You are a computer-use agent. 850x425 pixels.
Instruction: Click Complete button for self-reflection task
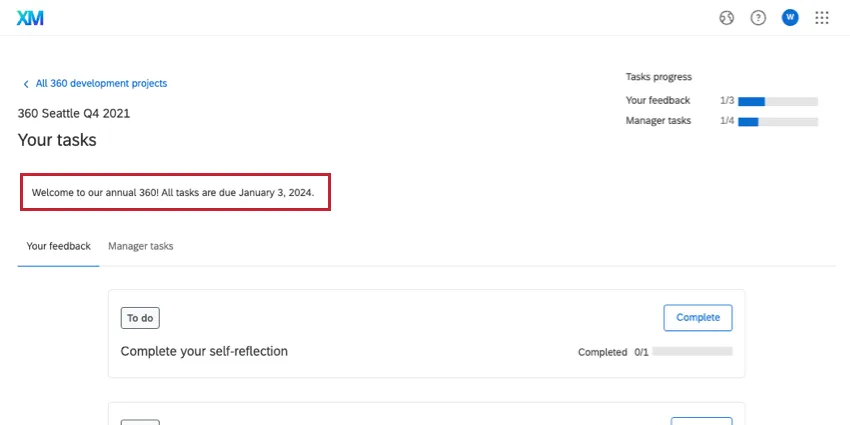[698, 318]
